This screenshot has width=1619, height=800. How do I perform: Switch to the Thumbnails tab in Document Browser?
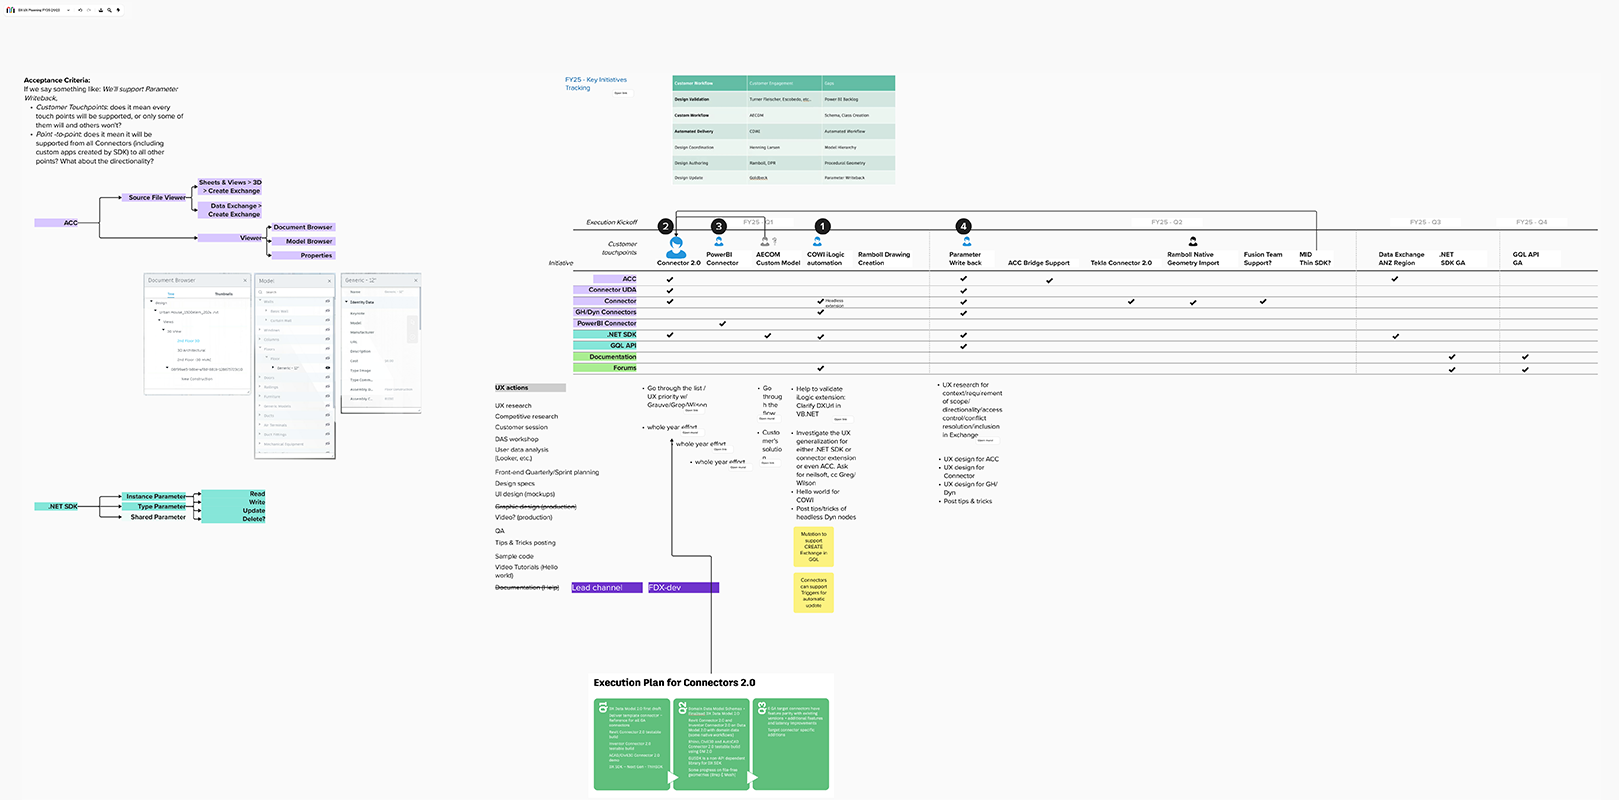[x=224, y=294]
